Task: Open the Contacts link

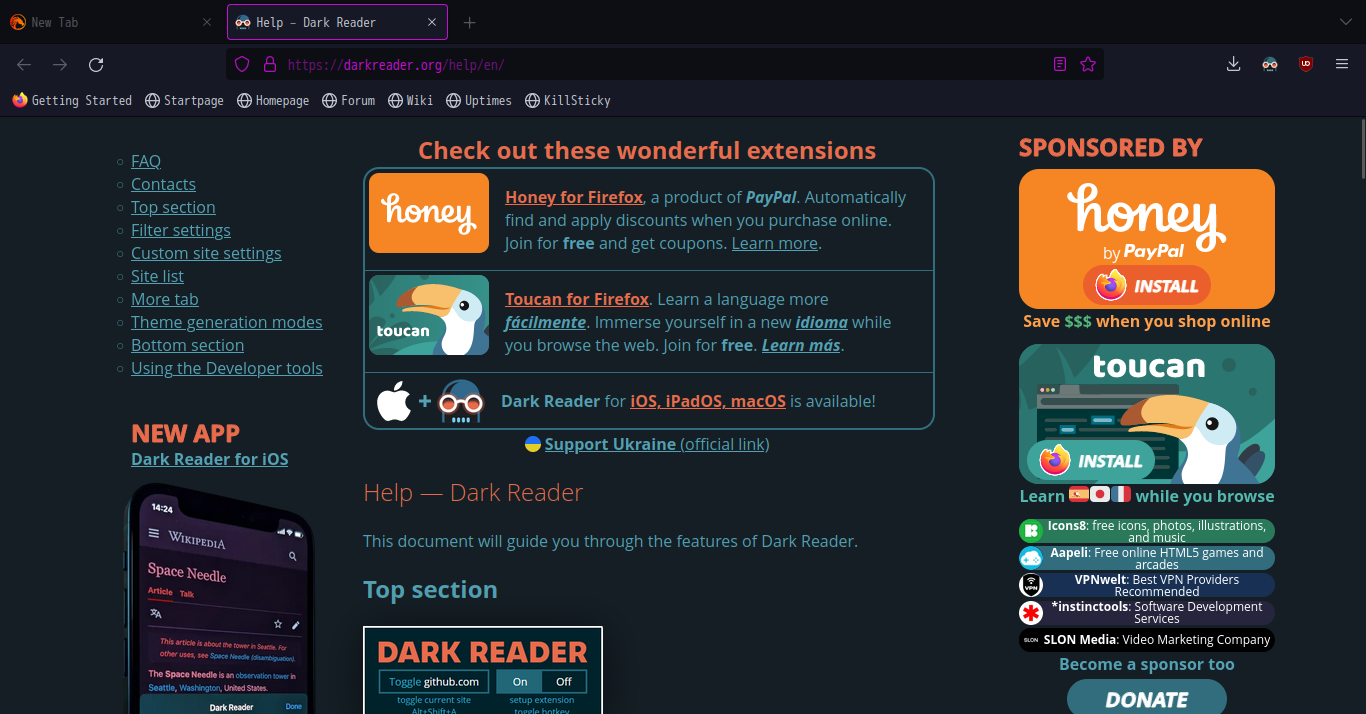Action: point(163,184)
